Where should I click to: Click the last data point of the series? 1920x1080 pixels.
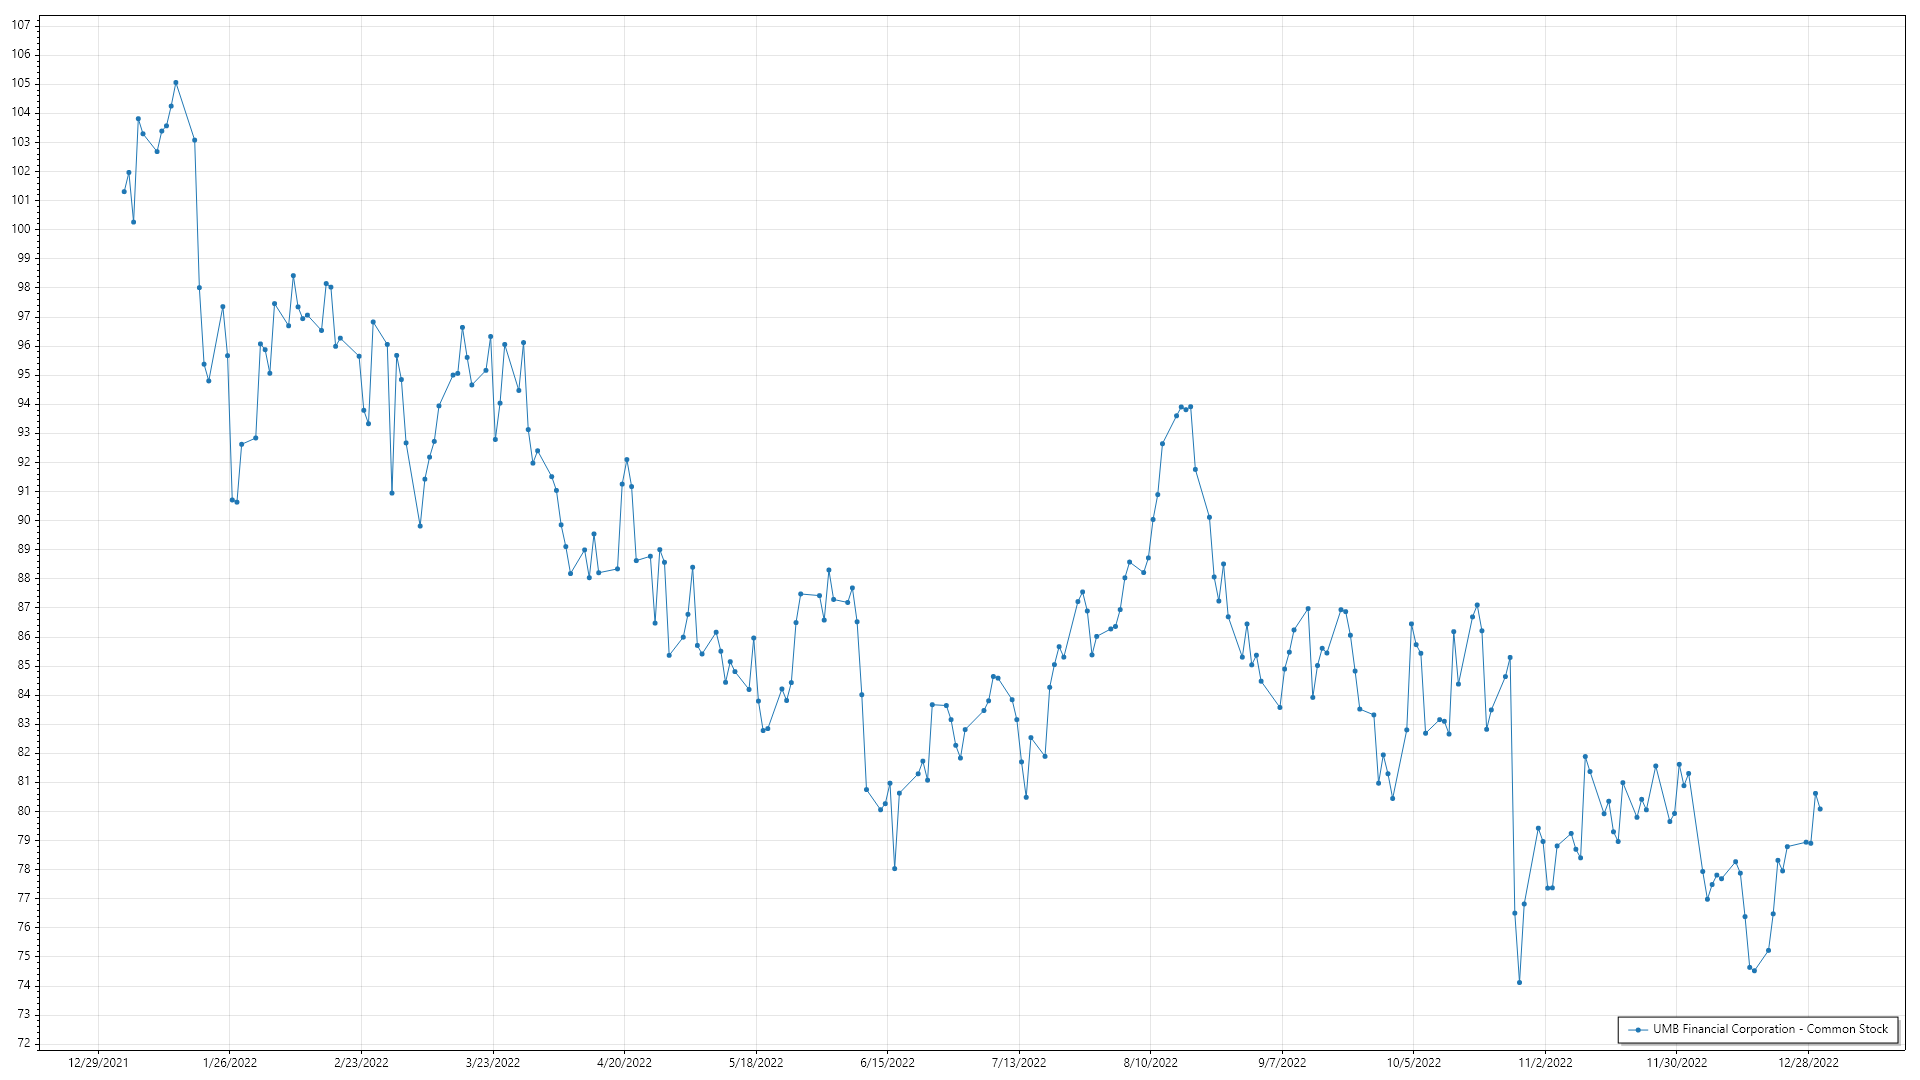coord(1820,809)
